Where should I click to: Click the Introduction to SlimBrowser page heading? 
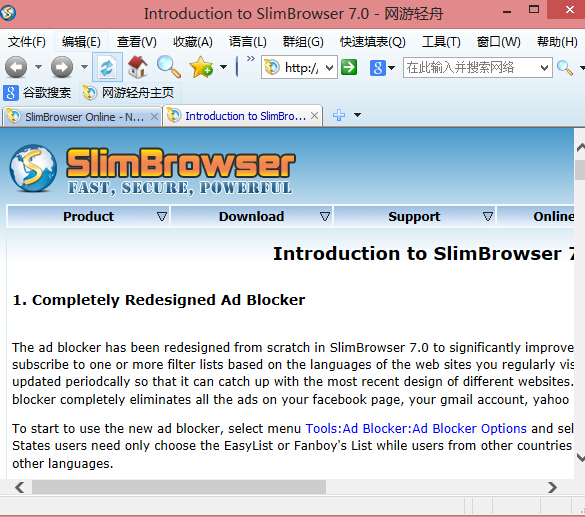click(x=424, y=254)
